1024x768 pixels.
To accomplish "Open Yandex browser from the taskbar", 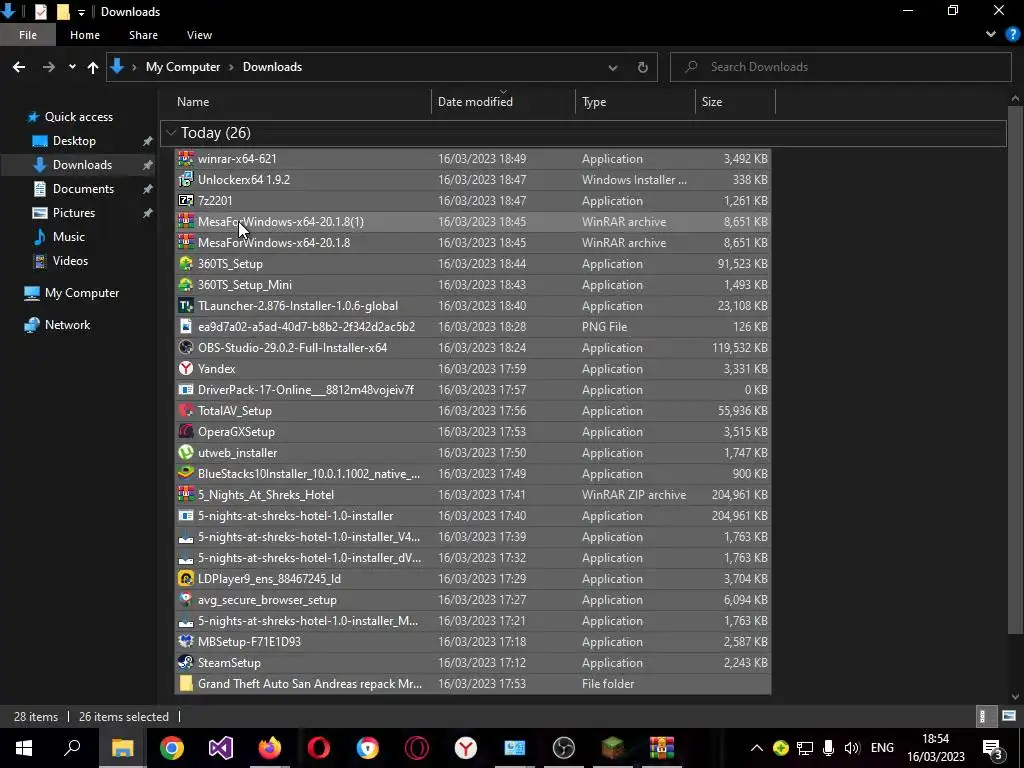I will [466, 748].
